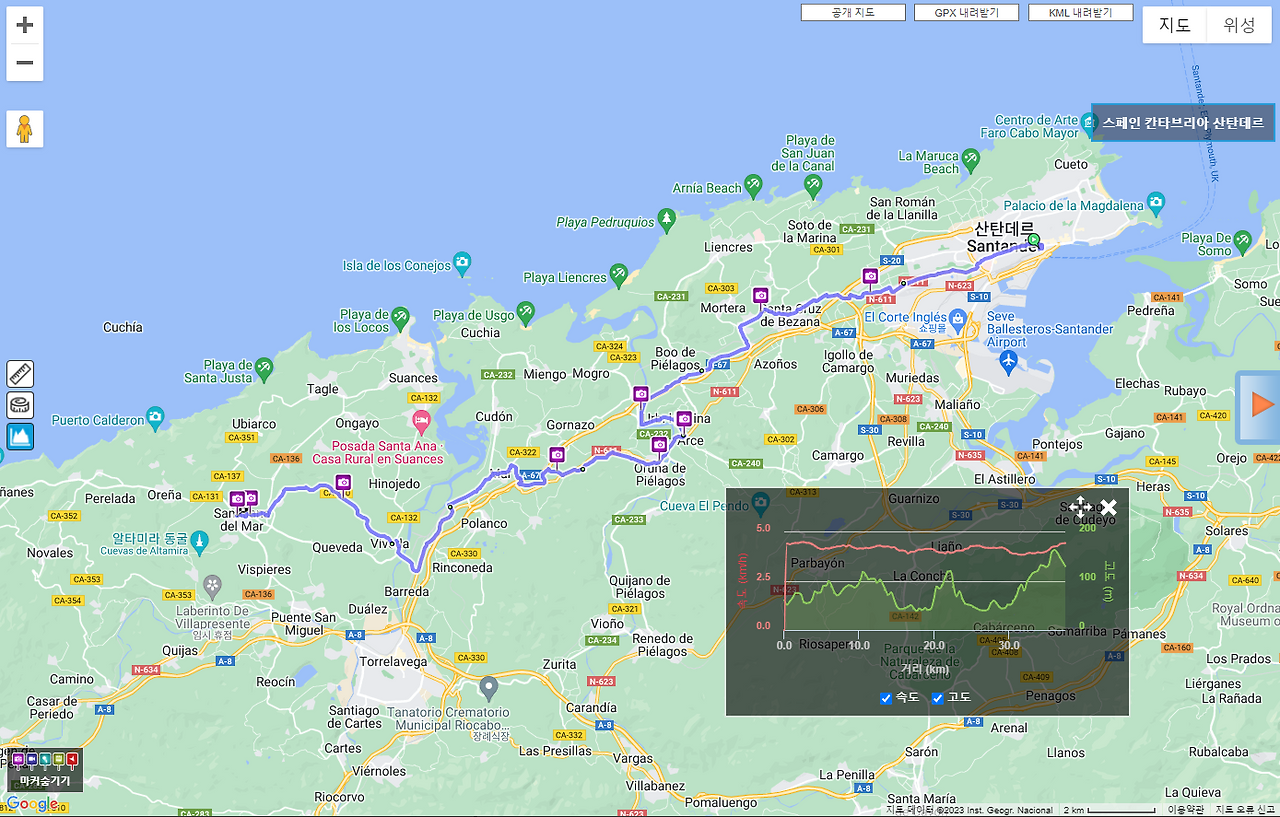Select the La Maruca Beach pin
This screenshot has height=817, width=1280.
coord(969,158)
